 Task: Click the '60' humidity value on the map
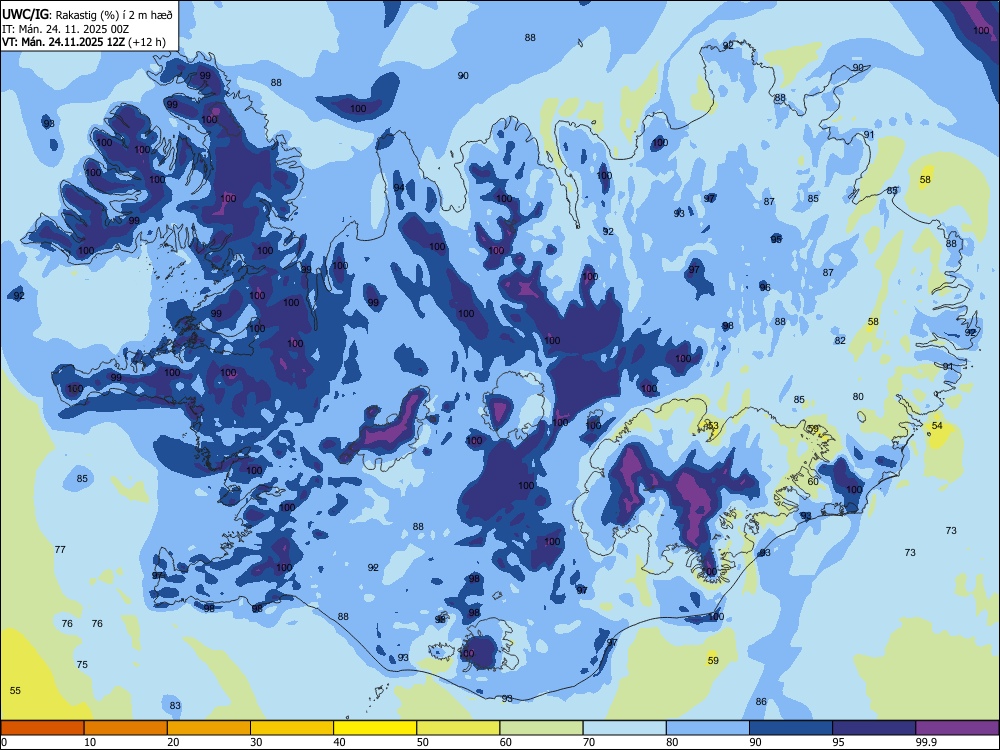[812, 482]
